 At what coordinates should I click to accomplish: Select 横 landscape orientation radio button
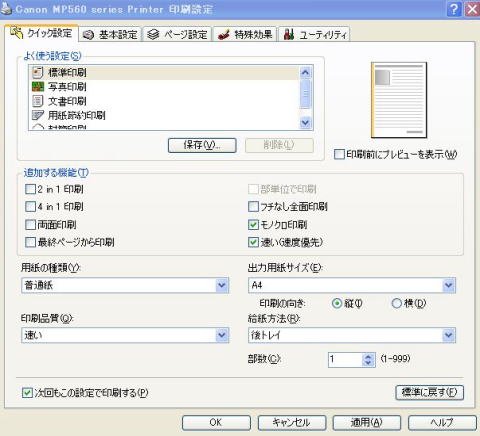396,303
